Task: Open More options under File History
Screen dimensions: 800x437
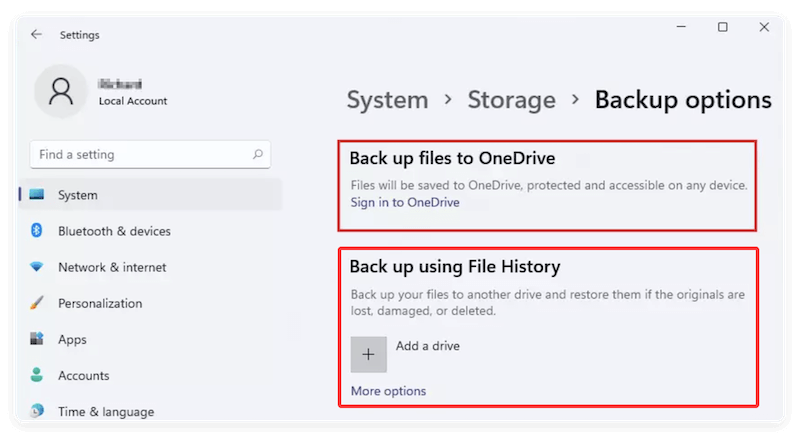Action: pos(388,391)
